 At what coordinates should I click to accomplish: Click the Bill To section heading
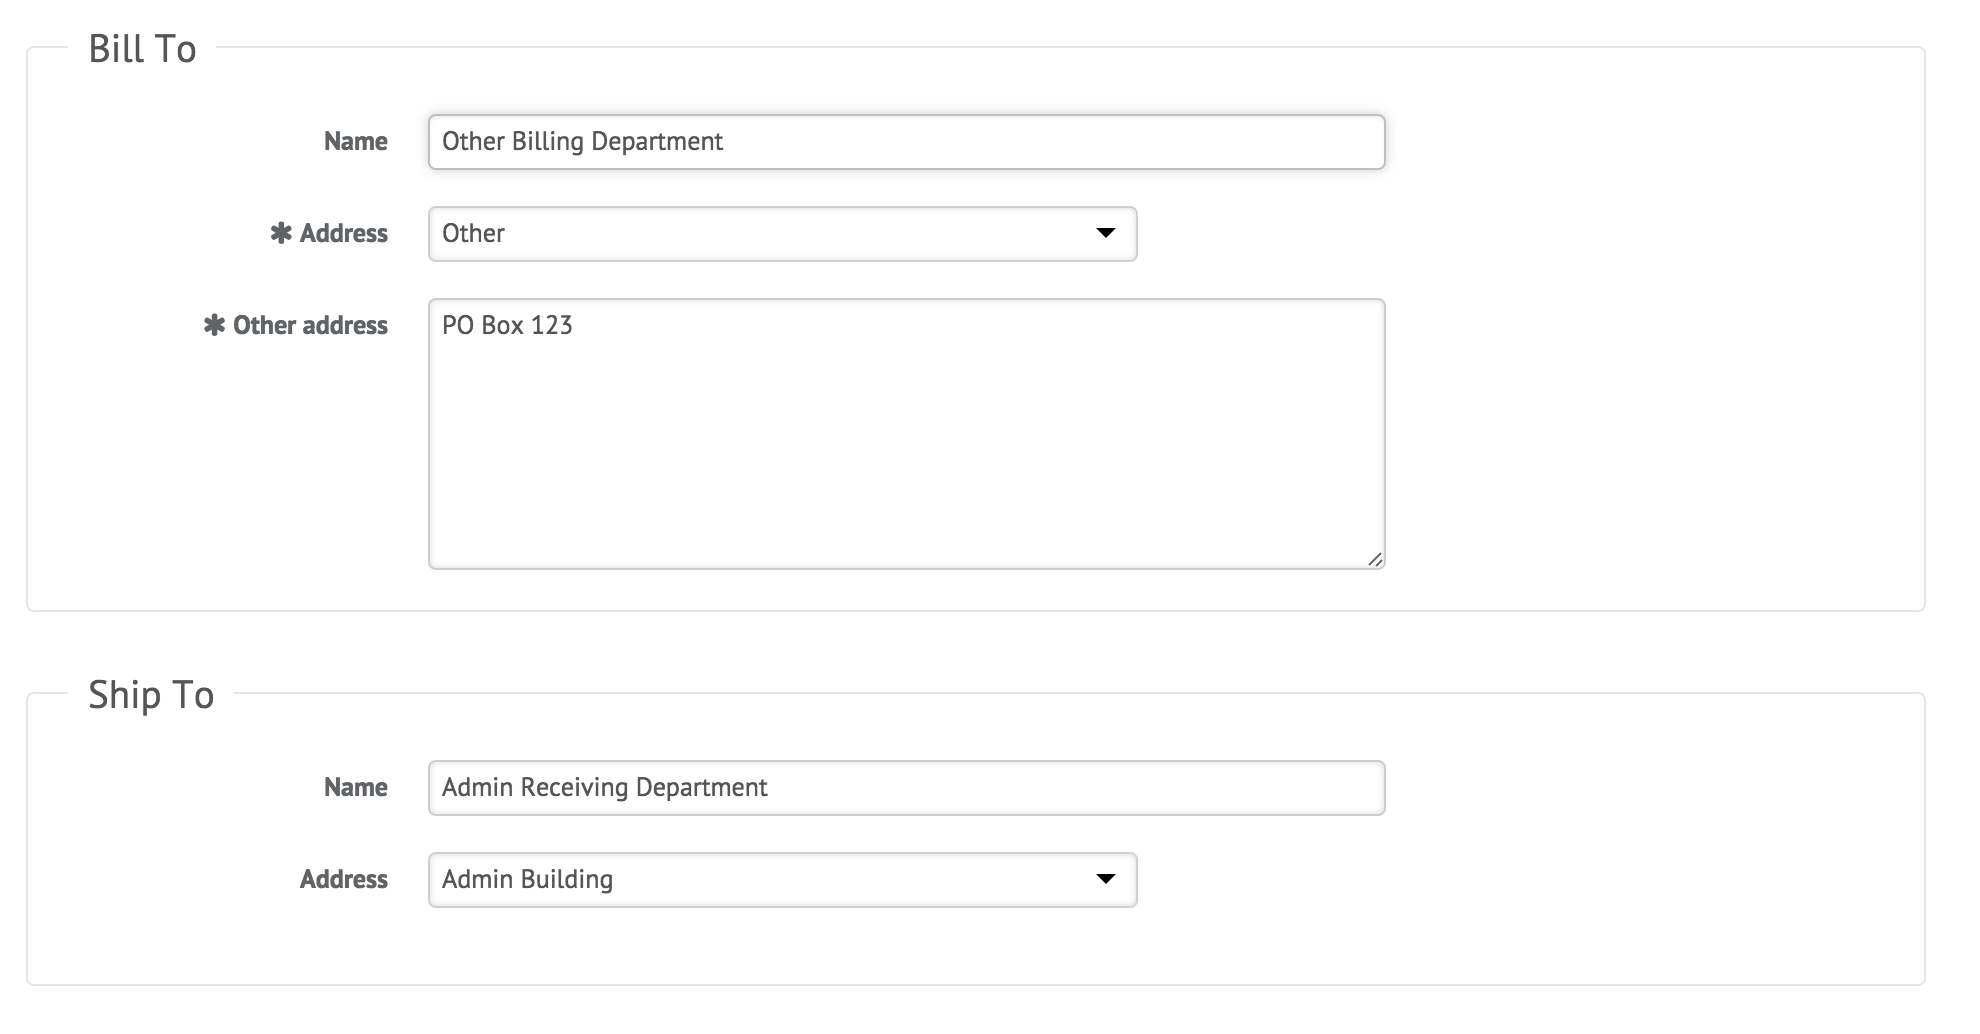point(142,49)
